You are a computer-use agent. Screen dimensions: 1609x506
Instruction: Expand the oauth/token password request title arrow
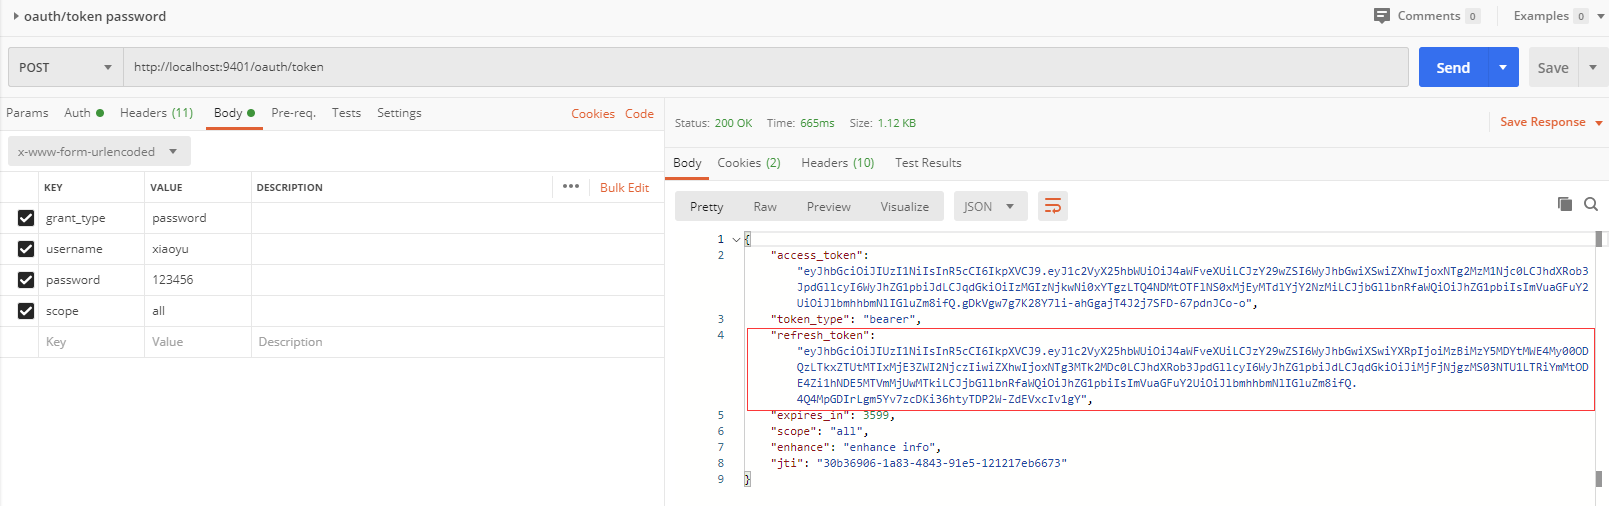coord(16,16)
